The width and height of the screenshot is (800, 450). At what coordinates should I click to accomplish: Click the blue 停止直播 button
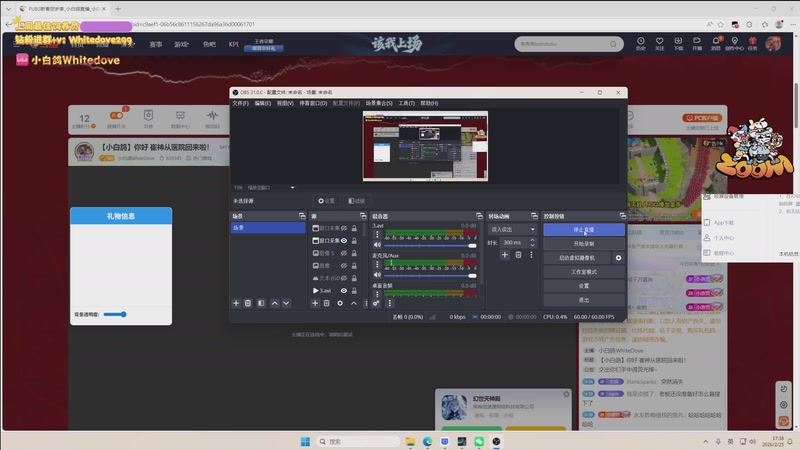click(584, 230)
